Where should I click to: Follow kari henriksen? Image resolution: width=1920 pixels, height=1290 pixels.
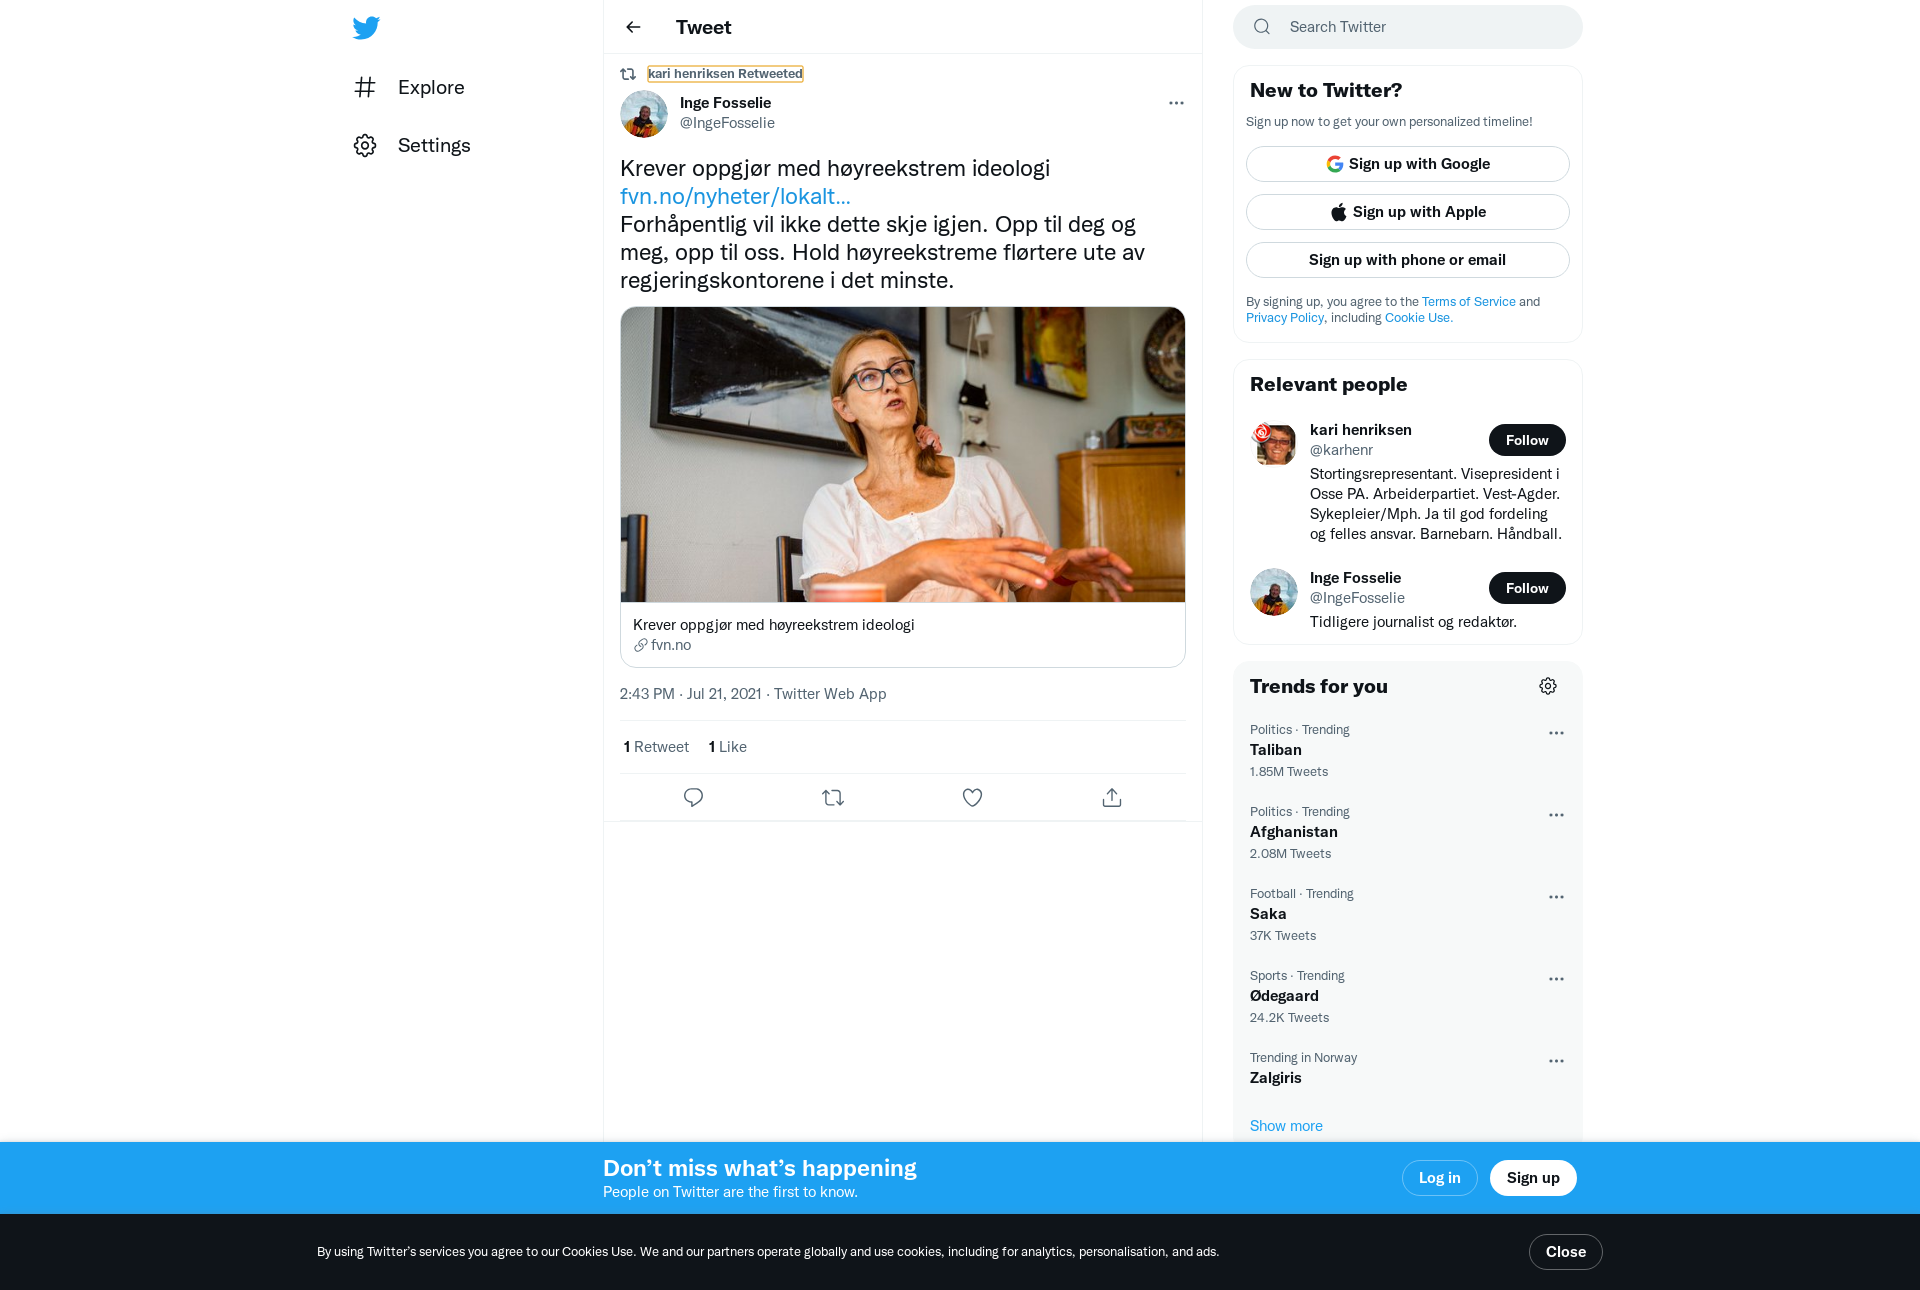(1527, 440)
